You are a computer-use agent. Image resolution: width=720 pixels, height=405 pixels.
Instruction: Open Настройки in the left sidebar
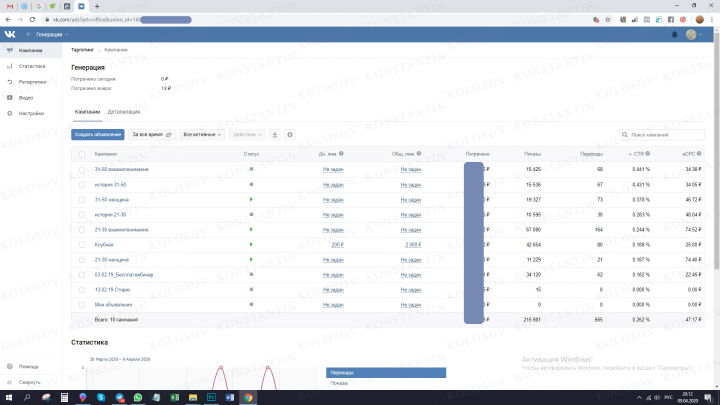point(31,113)
